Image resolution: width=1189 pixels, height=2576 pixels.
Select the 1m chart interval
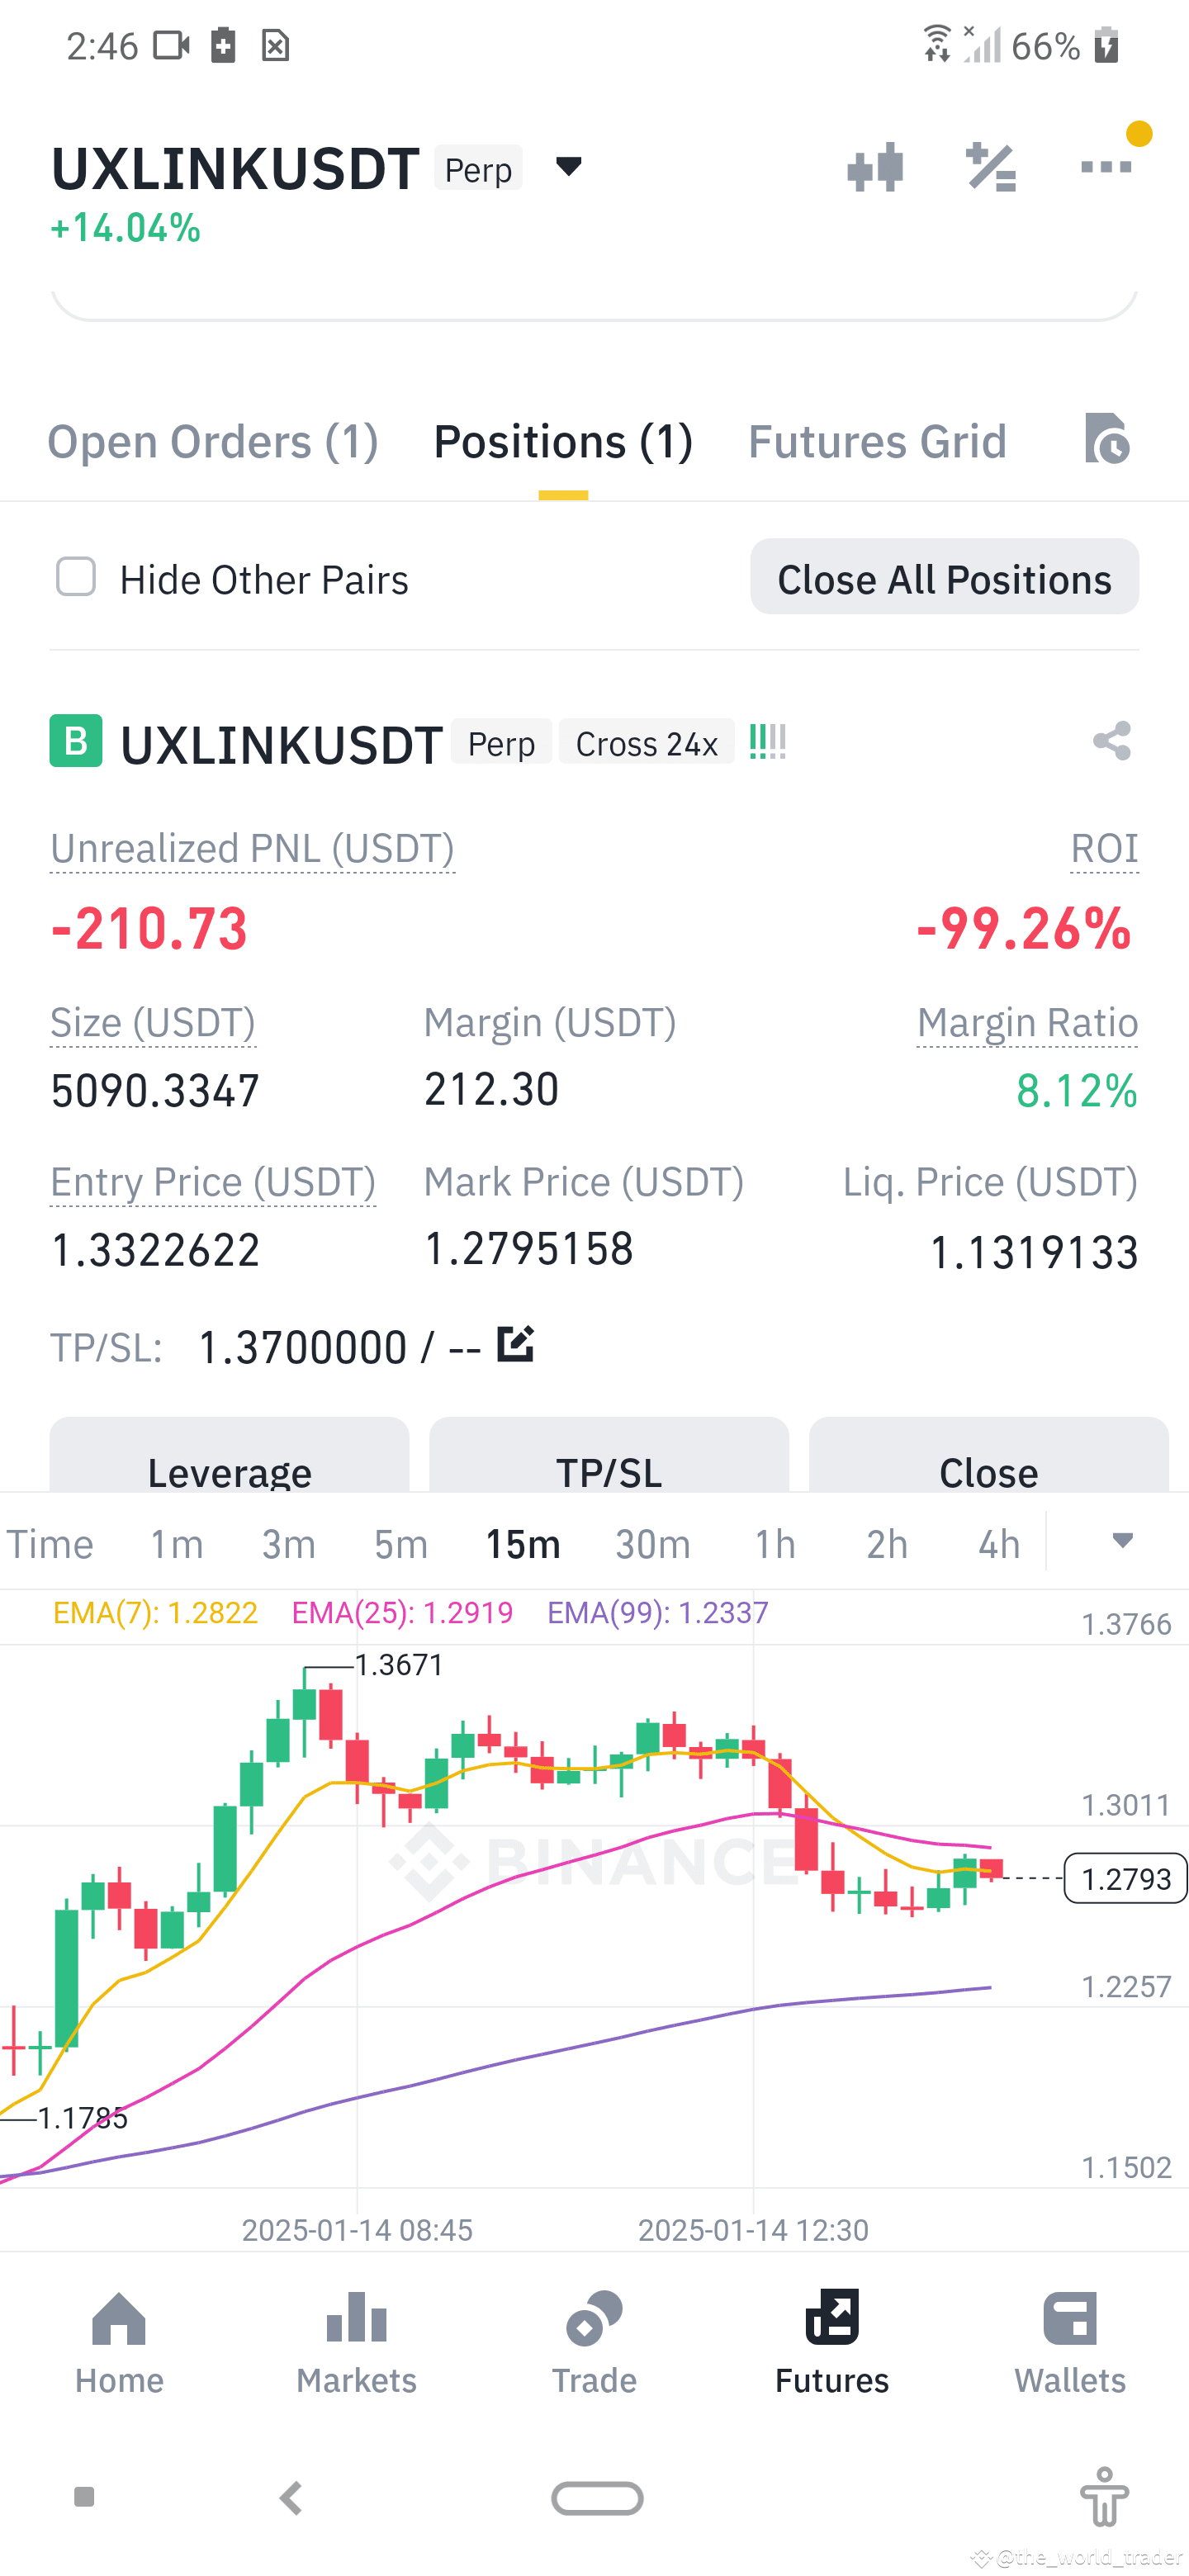(x=177, y=1544)
